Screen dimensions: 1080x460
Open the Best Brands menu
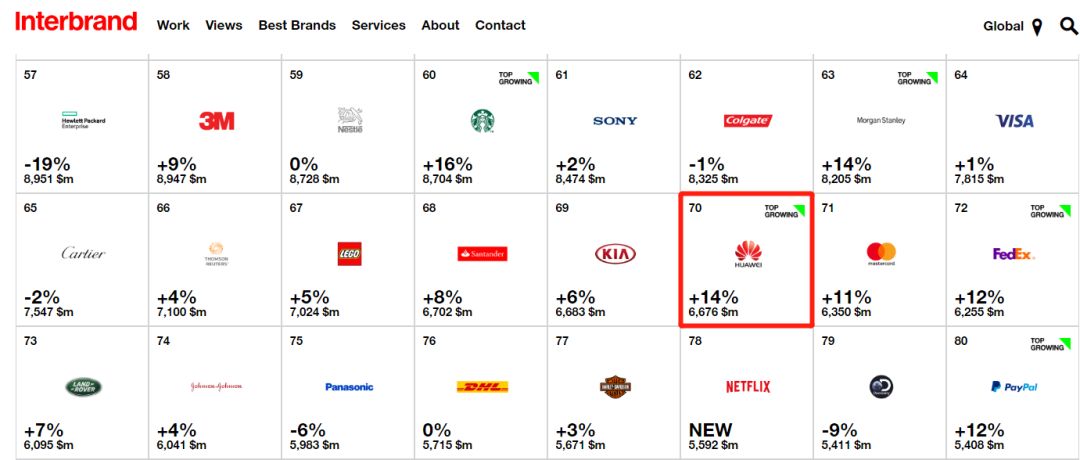(x=297, y=25)
